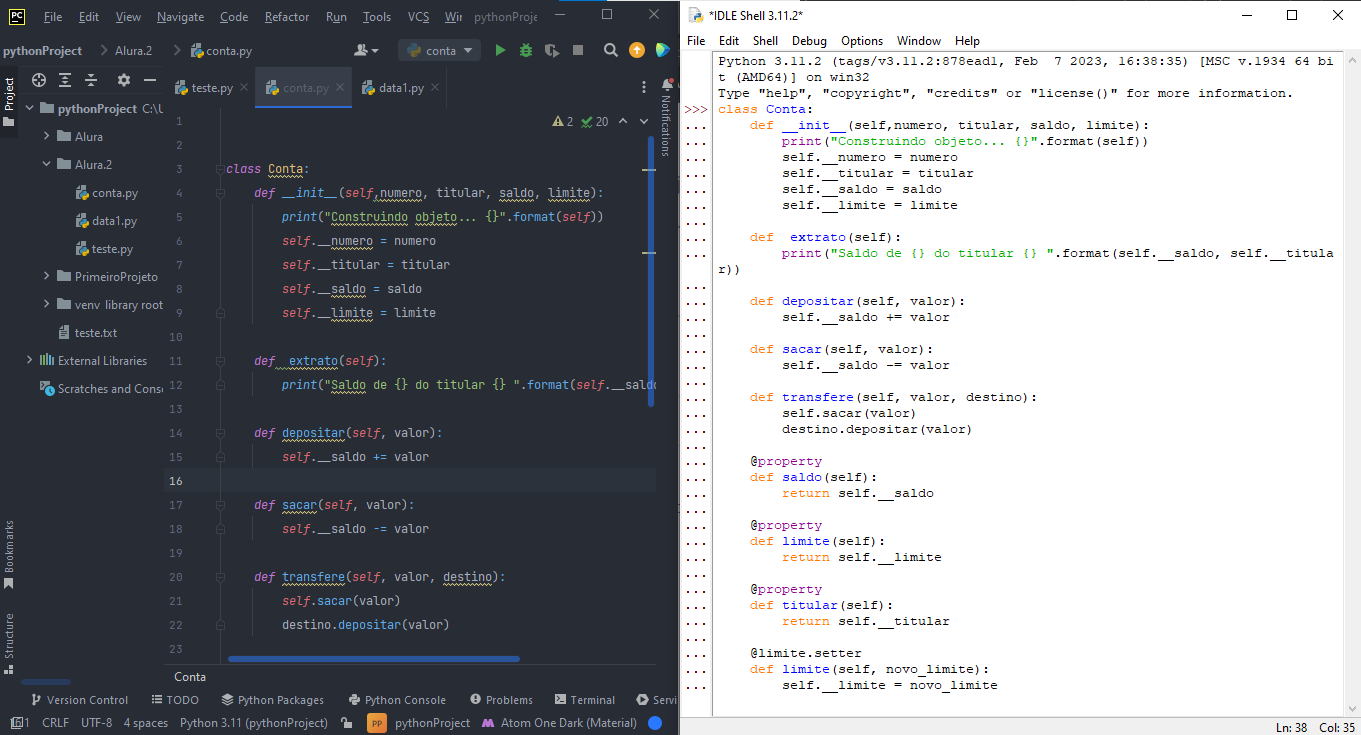Screen dimensions: 1361x735
Task: Expand the venv library root folder
Action: (47, 304)
